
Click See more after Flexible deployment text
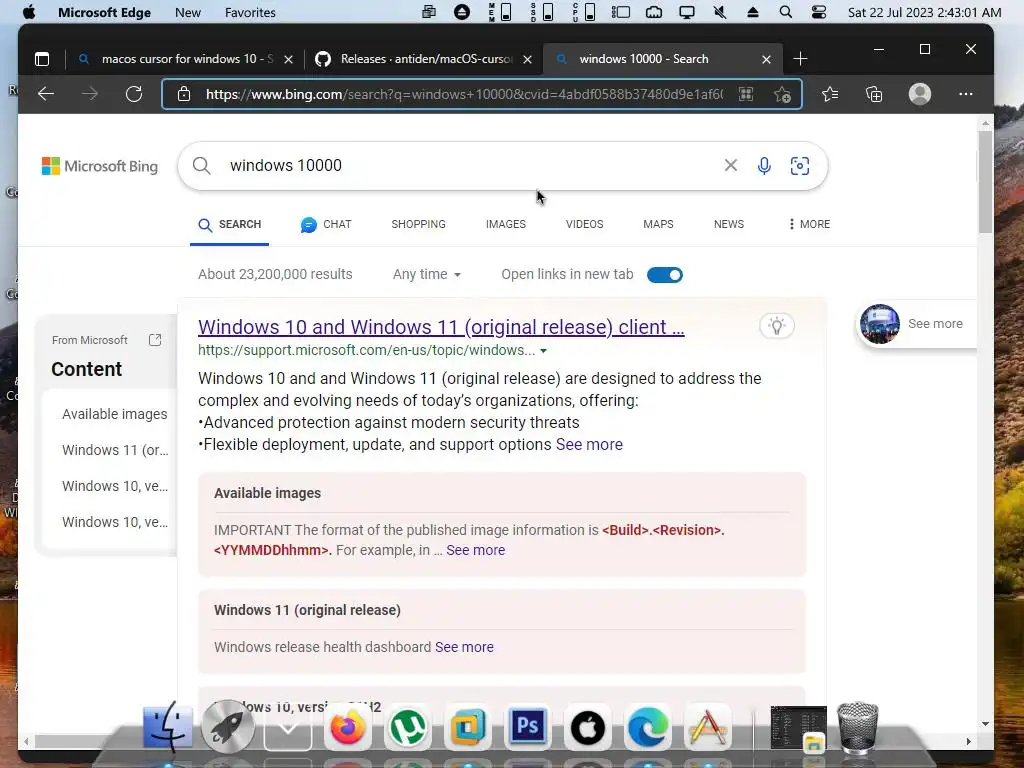589,445
